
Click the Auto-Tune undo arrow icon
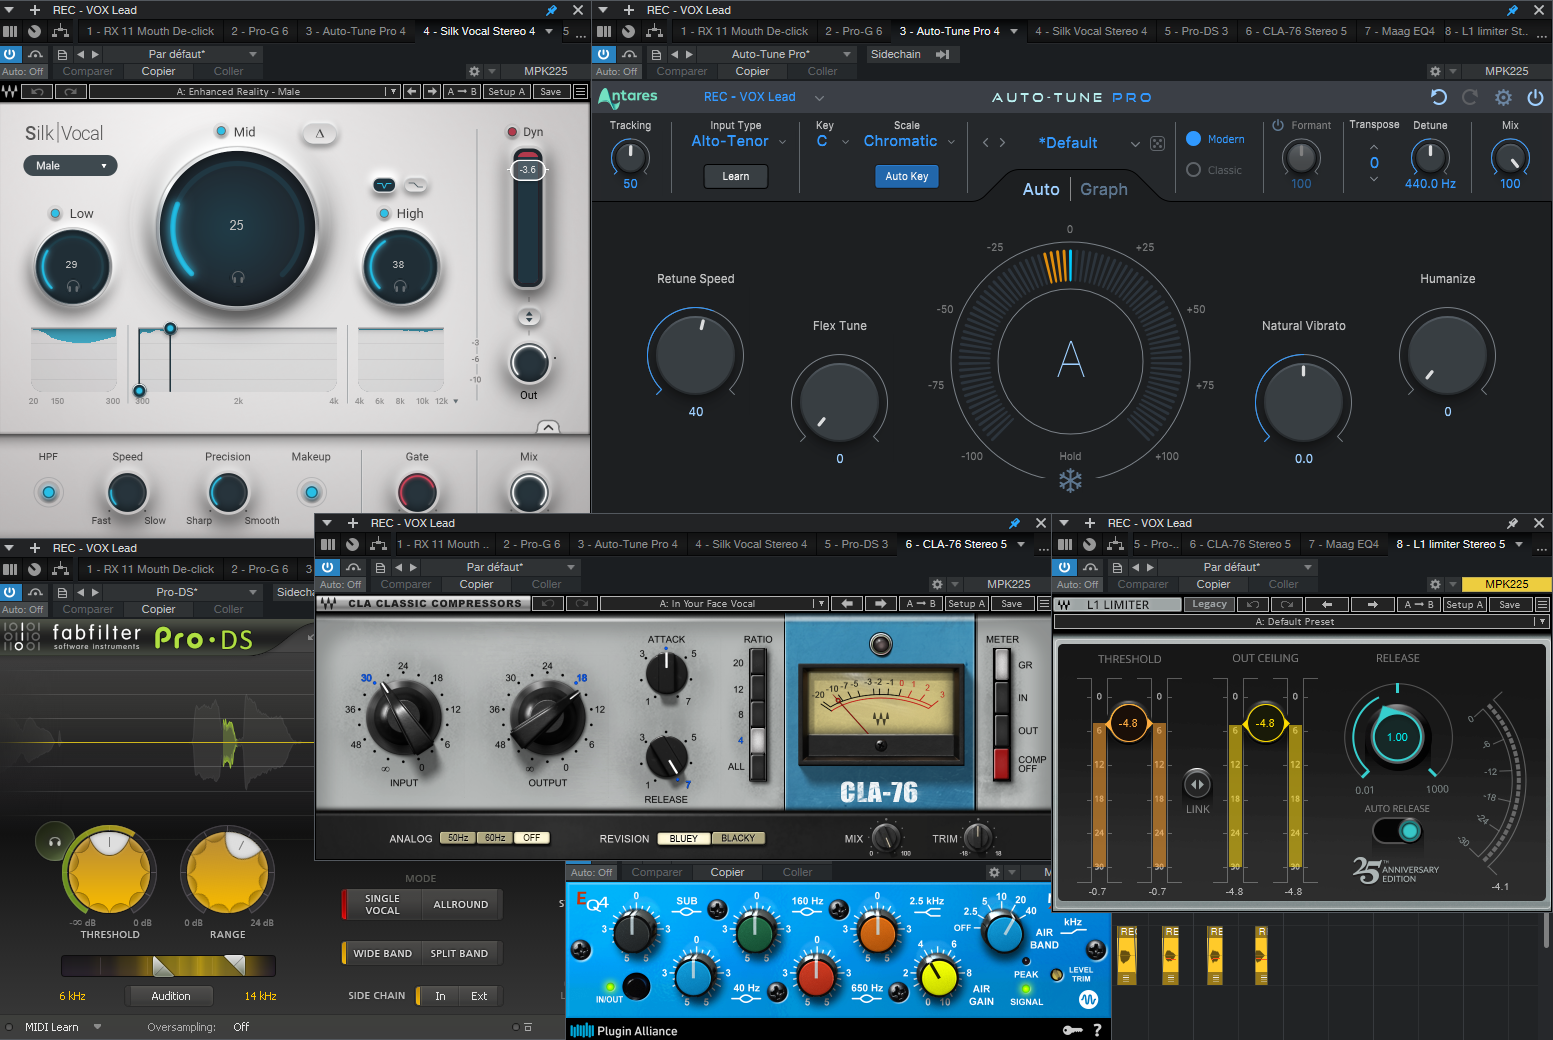point(1439,97)
